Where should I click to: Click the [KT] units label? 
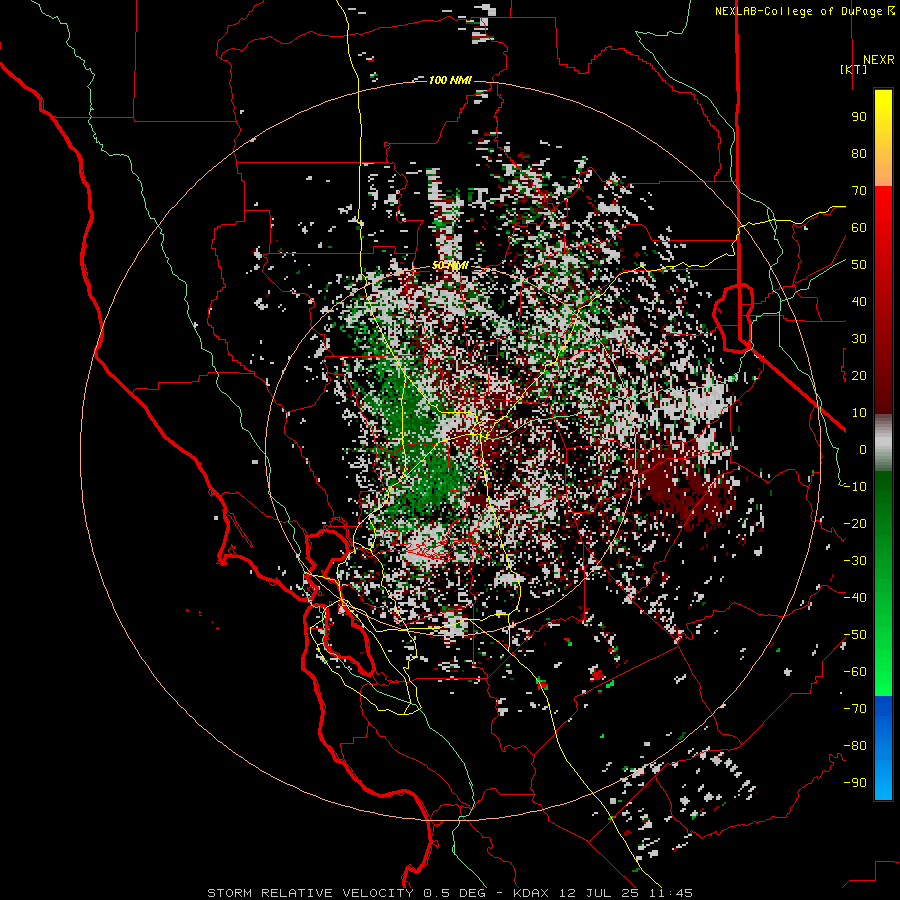[x=854, y=69]
